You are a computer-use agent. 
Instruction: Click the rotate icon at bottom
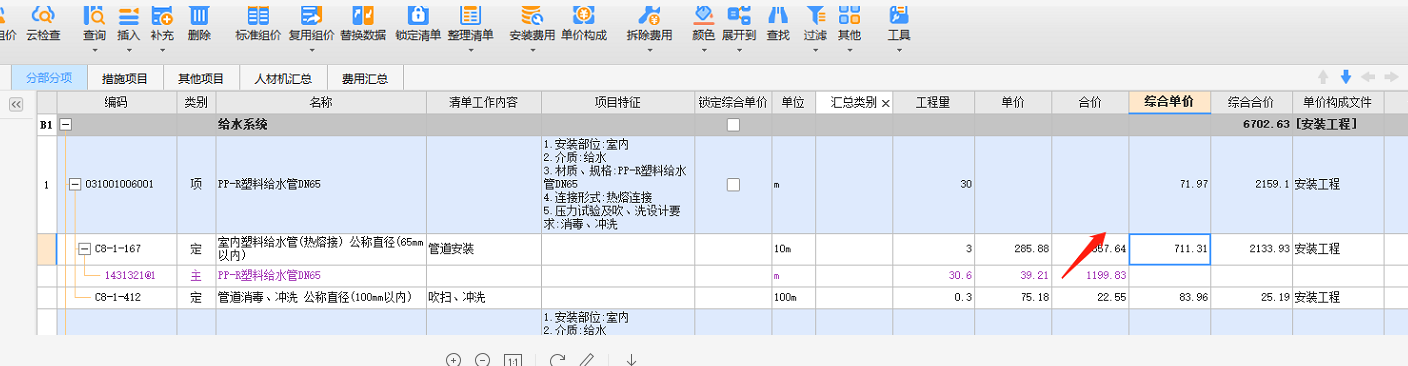(558, 360)
